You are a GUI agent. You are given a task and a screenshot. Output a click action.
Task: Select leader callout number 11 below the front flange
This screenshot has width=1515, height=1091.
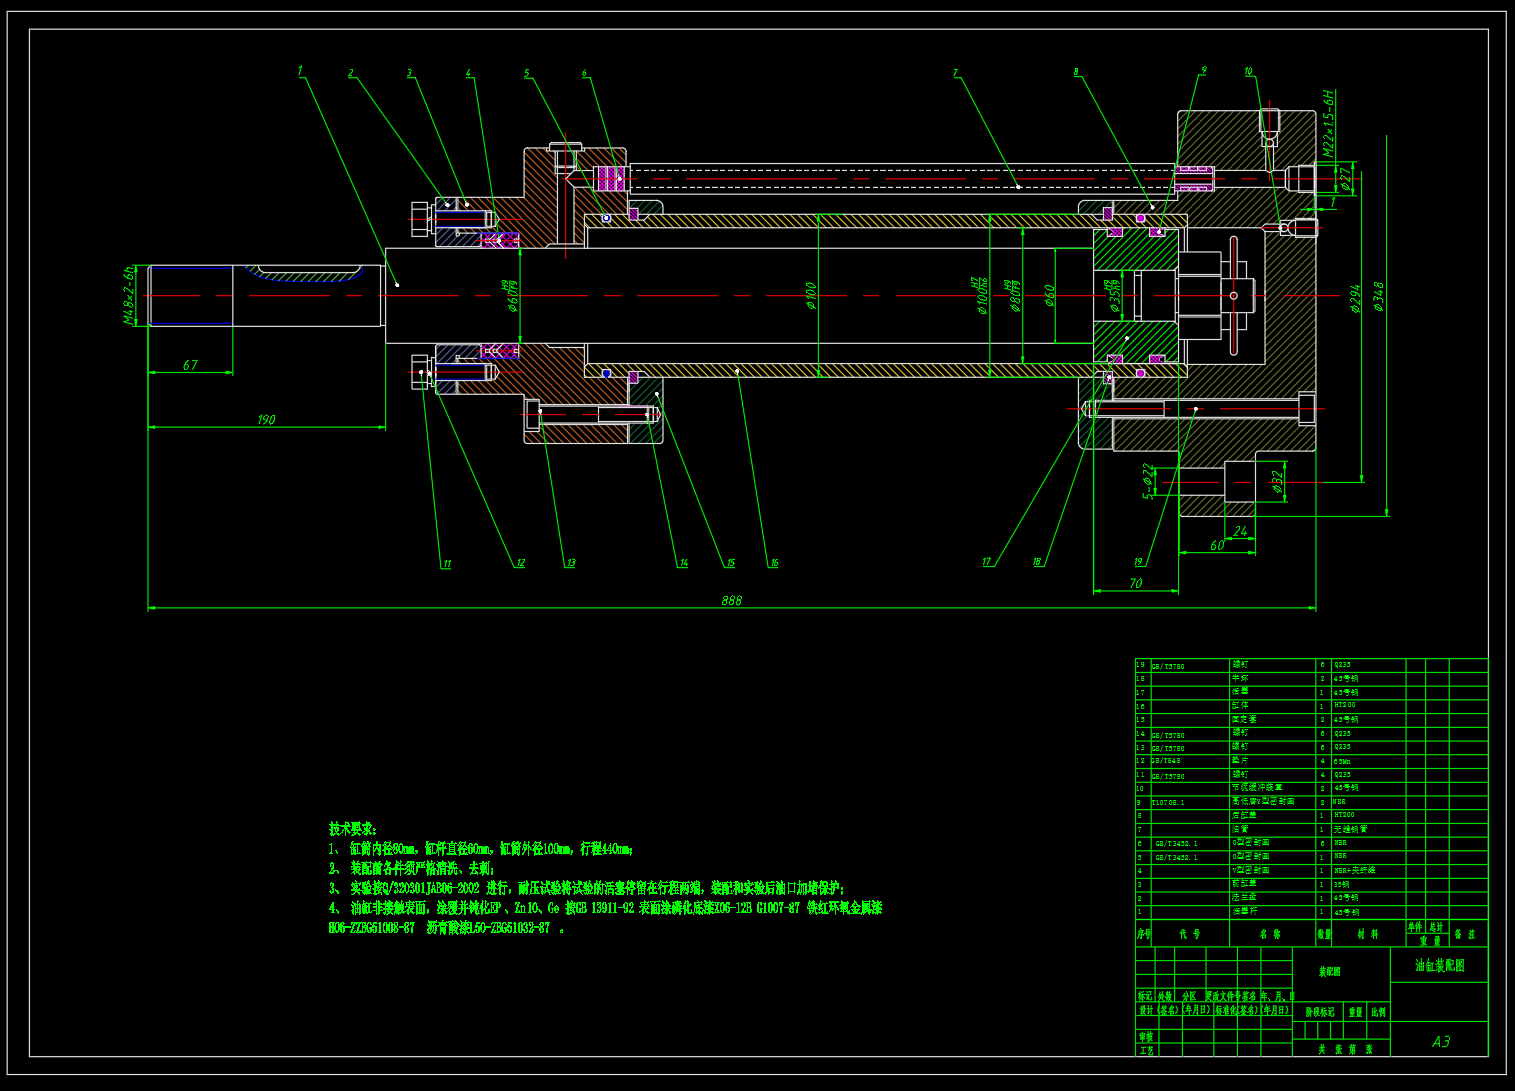[x=446, y=564]
